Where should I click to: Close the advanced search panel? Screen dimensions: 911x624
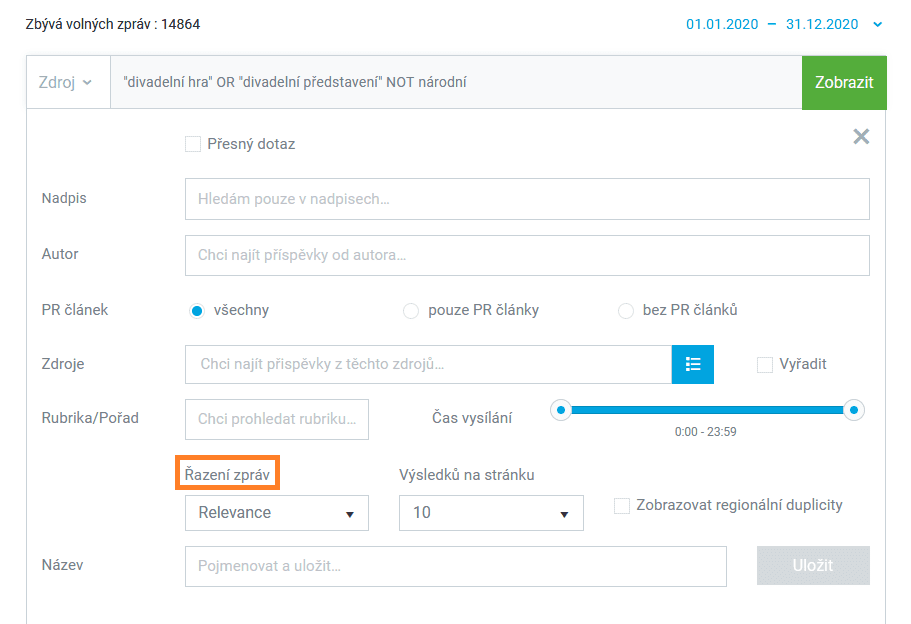[861, 137]
